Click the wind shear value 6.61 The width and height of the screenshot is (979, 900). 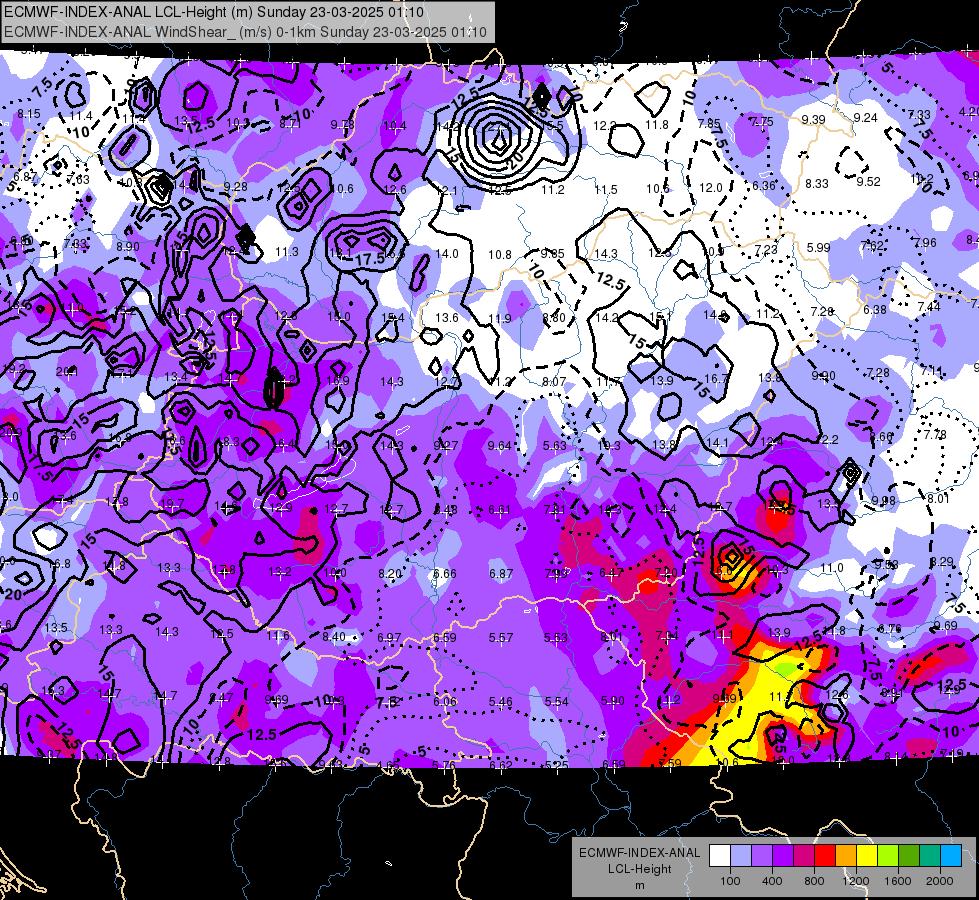499,510
